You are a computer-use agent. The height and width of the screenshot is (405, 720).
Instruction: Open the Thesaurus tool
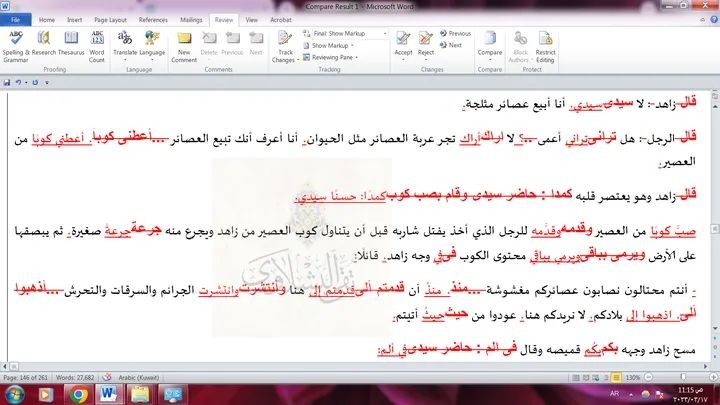coord(71,44)
